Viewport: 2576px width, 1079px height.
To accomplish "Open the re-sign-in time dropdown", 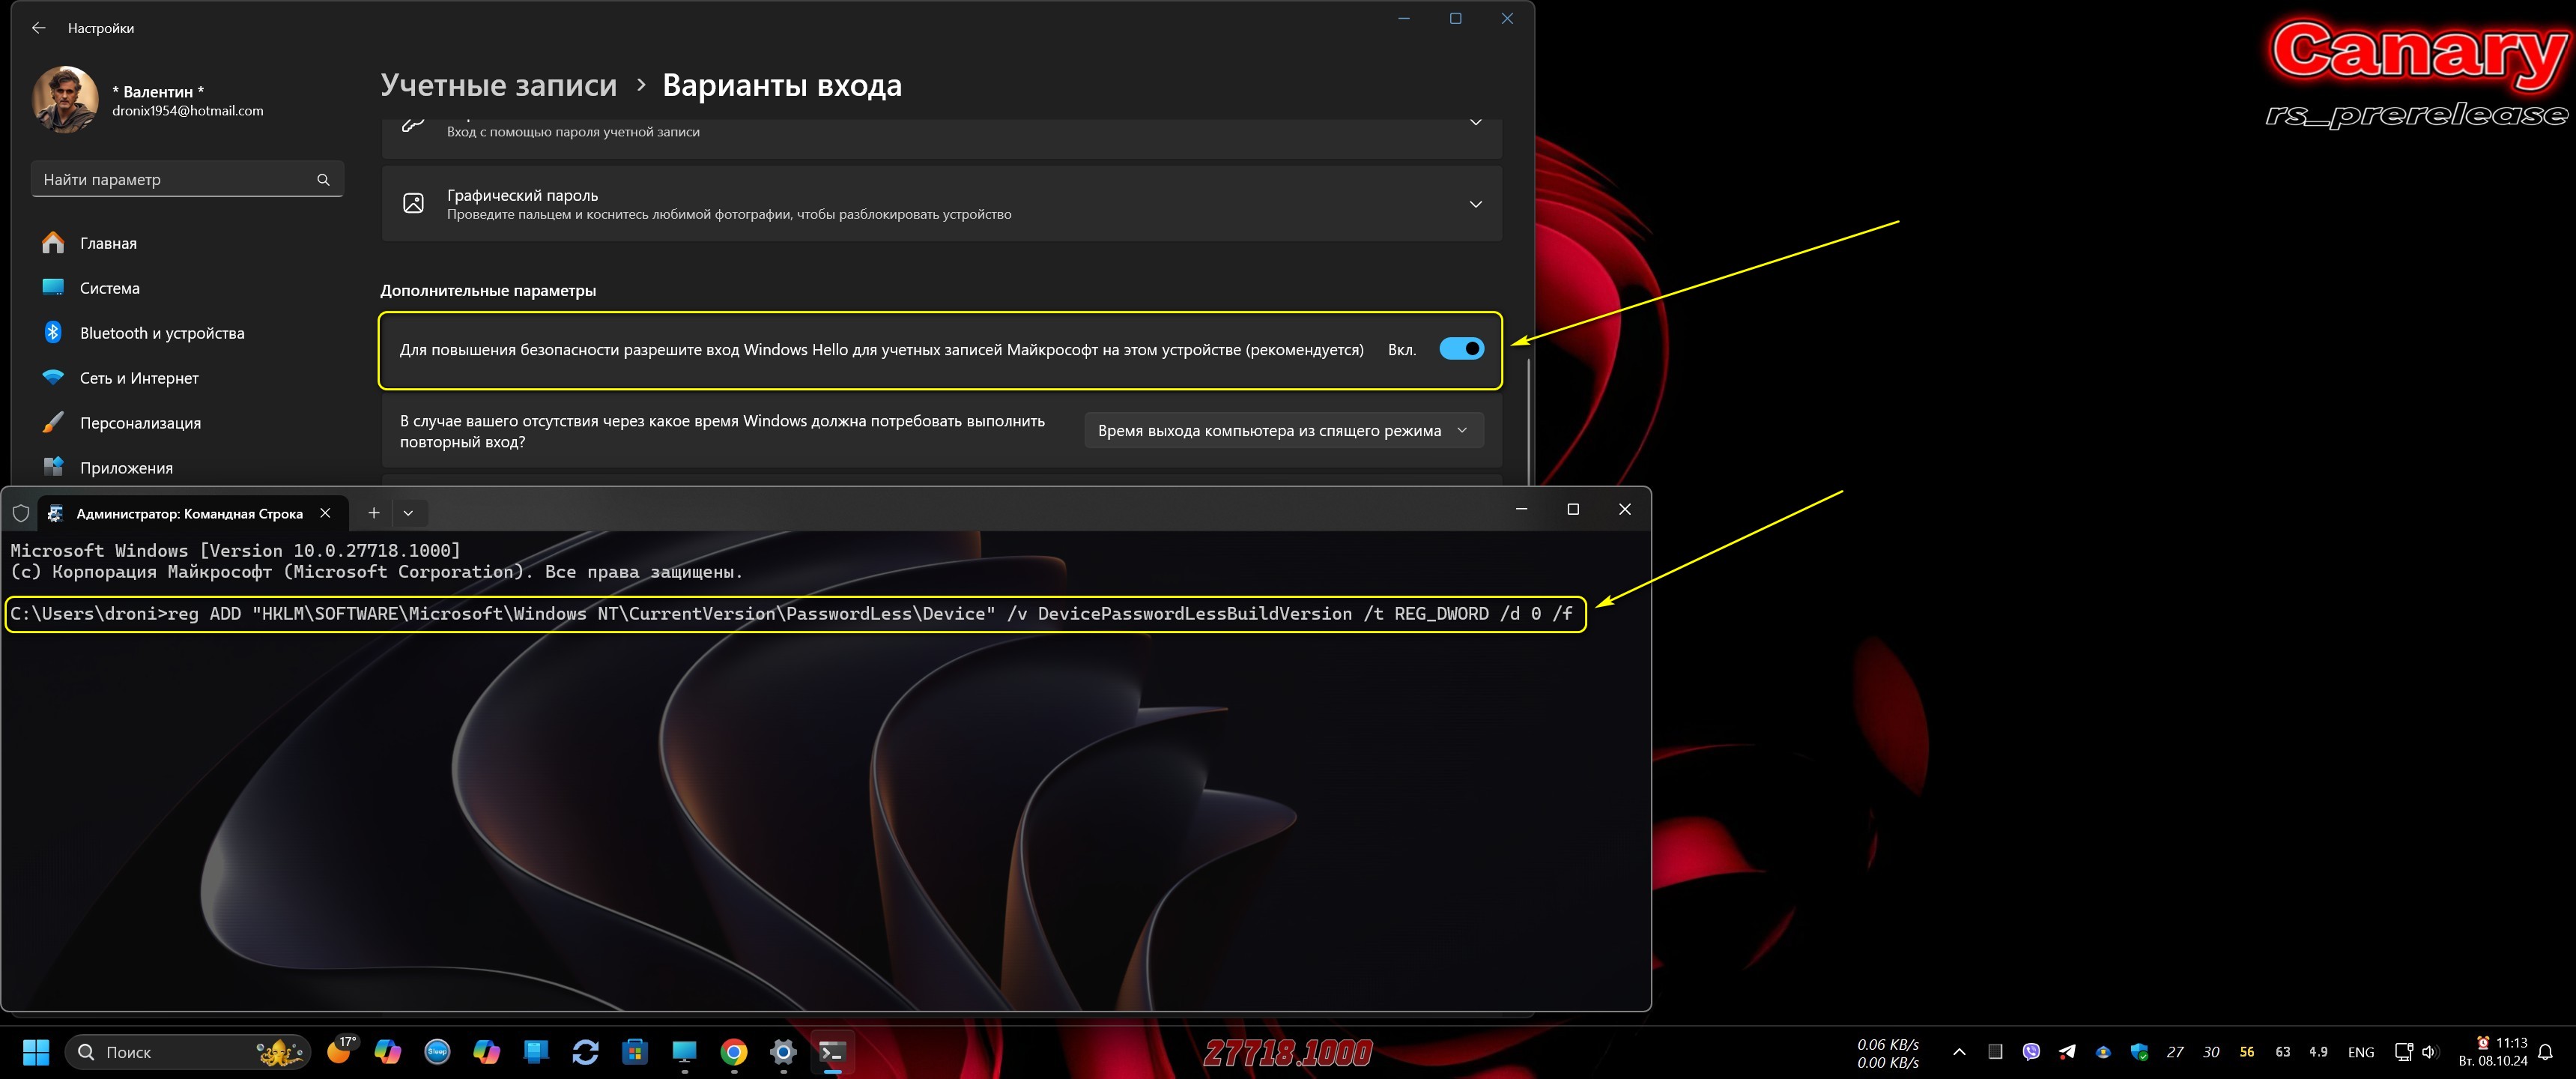I will [1283, 430].
